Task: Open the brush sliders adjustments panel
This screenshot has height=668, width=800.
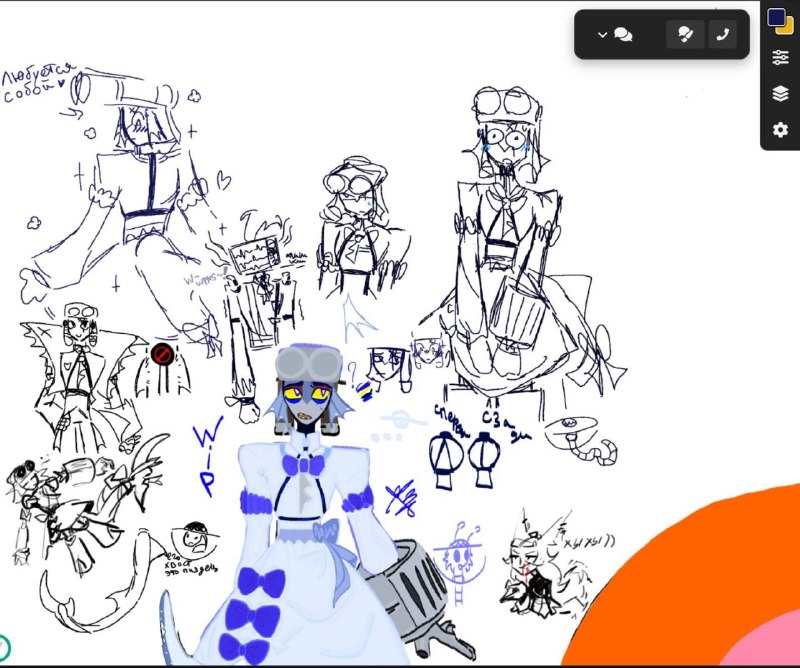Action: coord(780,57)
